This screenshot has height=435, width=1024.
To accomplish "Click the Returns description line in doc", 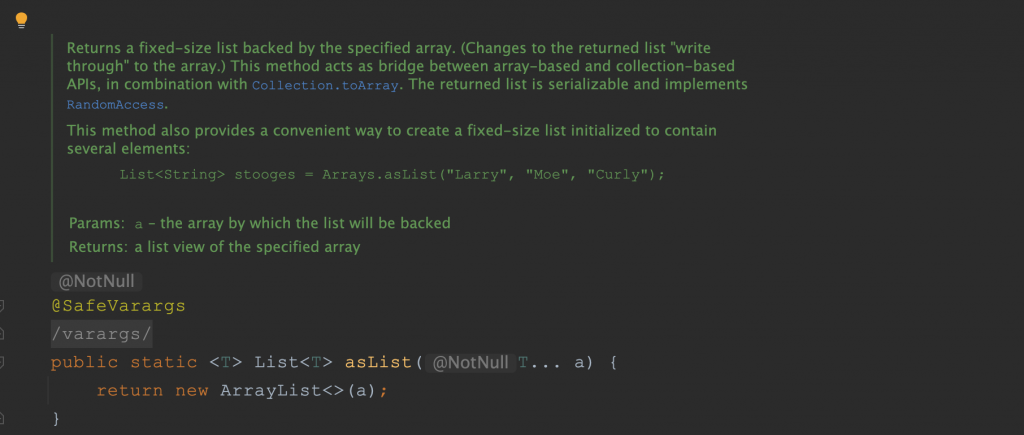I will [214, 246].
